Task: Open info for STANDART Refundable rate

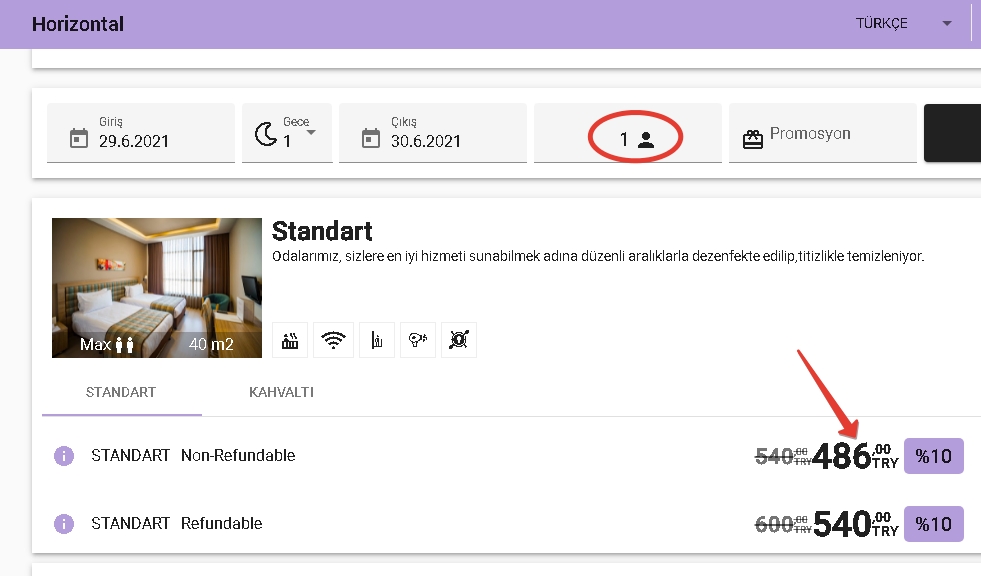Action: [63, 524]
